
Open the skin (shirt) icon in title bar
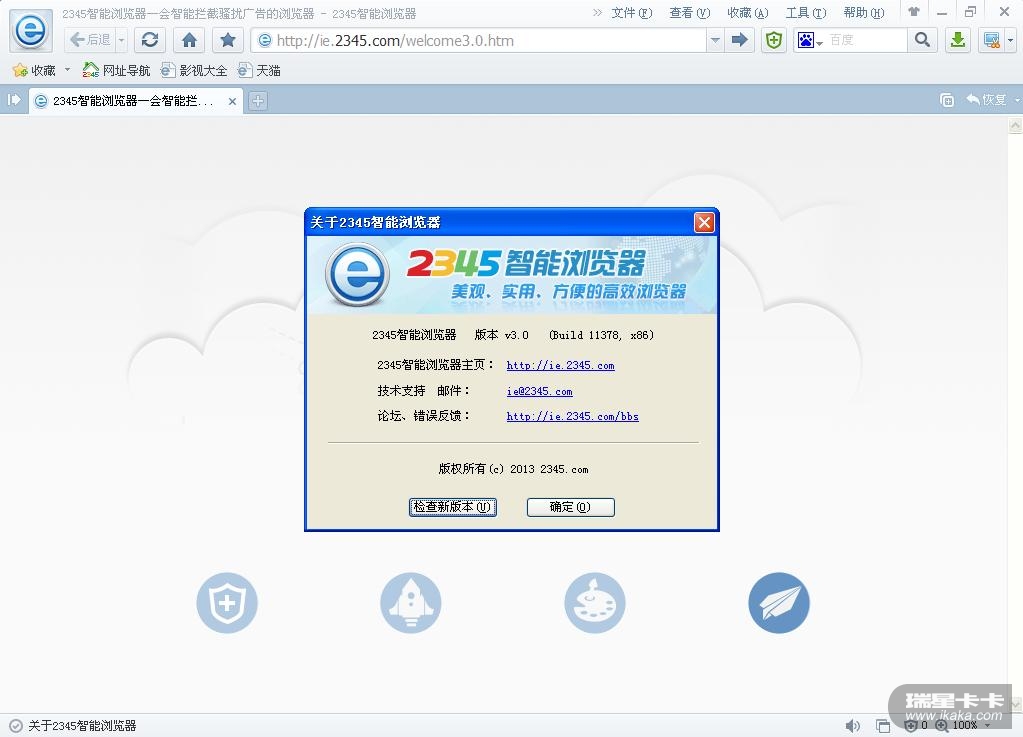click(x=914, y=12)
